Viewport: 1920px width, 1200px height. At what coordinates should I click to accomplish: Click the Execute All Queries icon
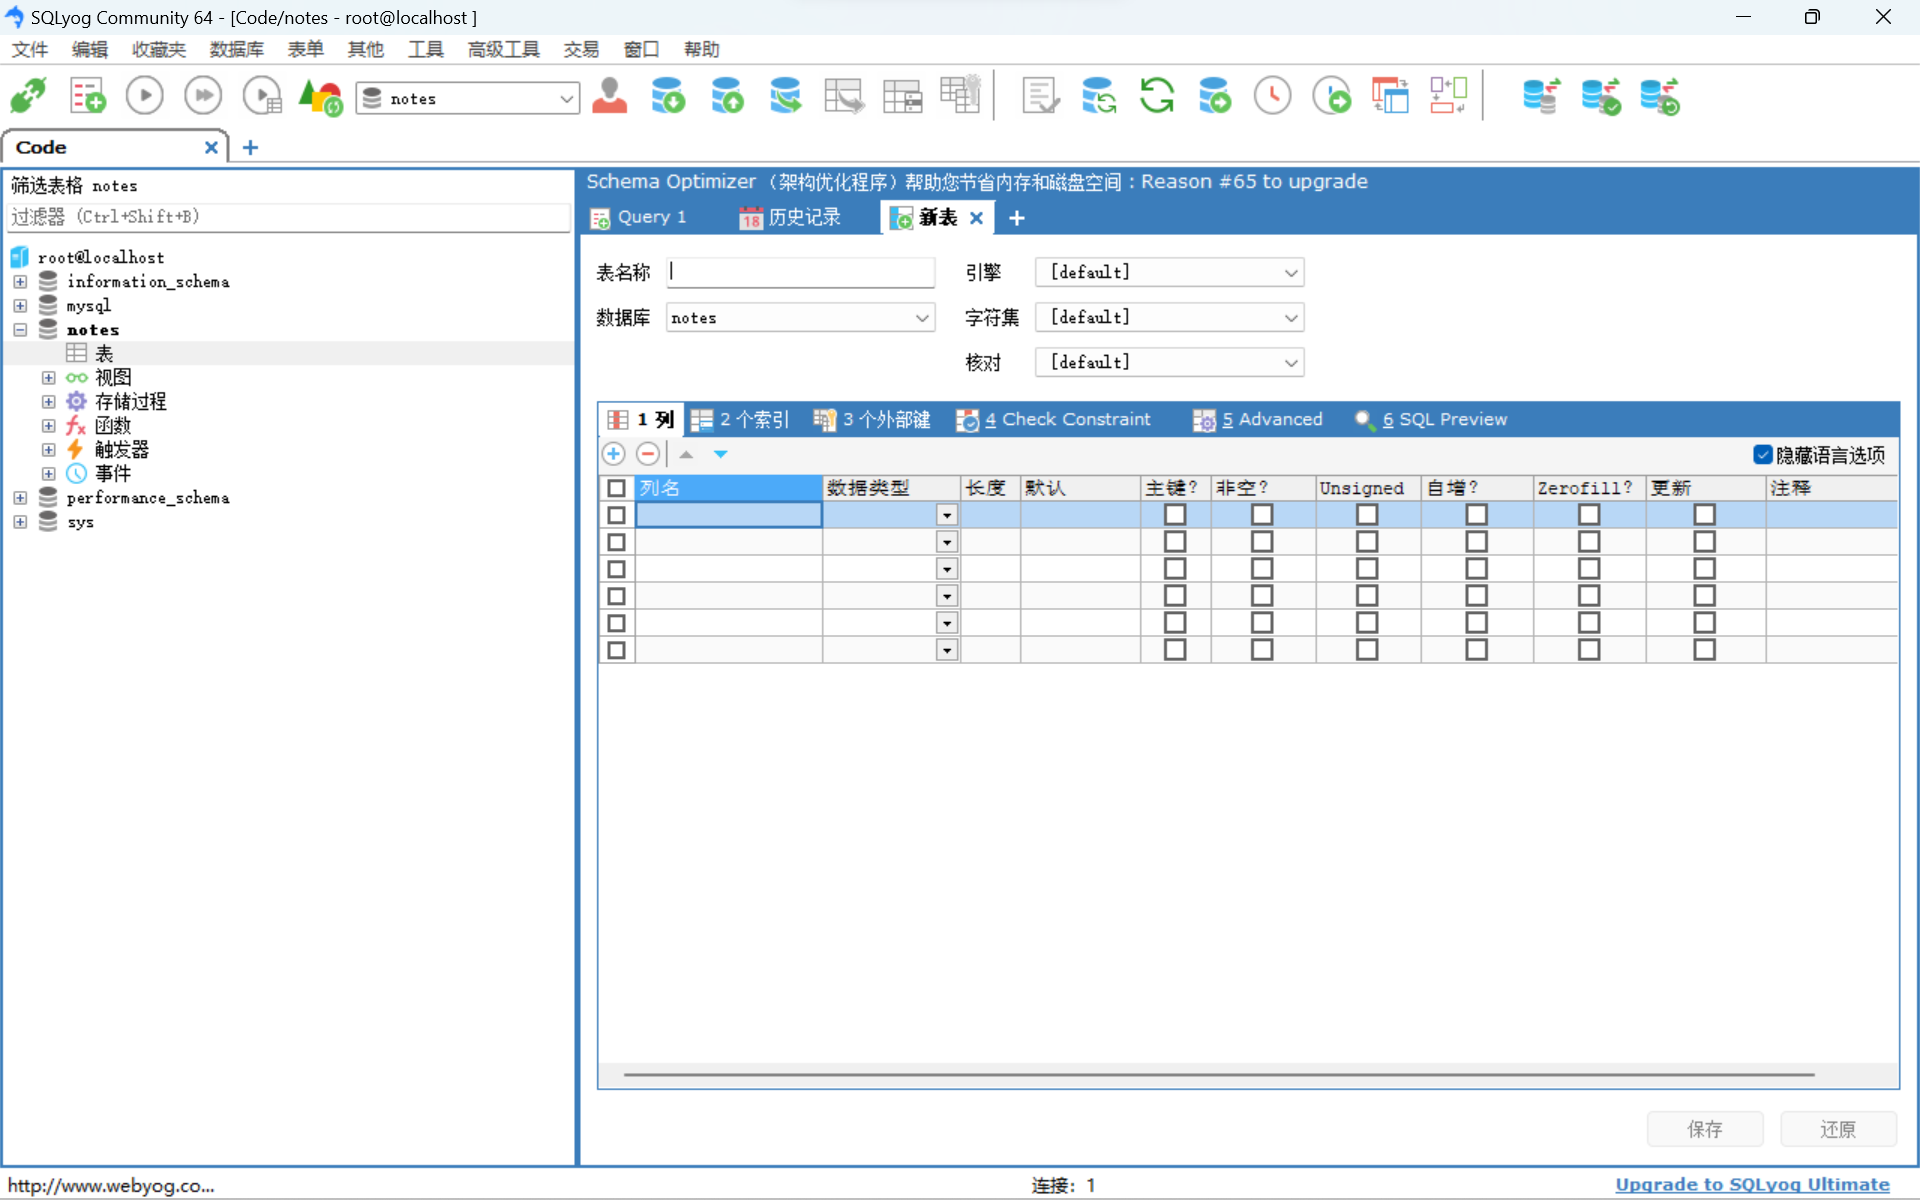coord(204,97)
